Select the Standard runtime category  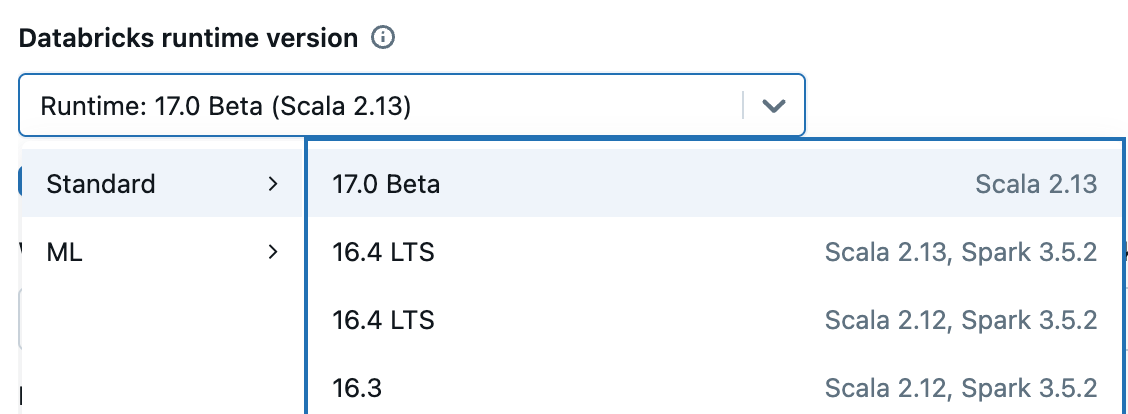[101, 184]
